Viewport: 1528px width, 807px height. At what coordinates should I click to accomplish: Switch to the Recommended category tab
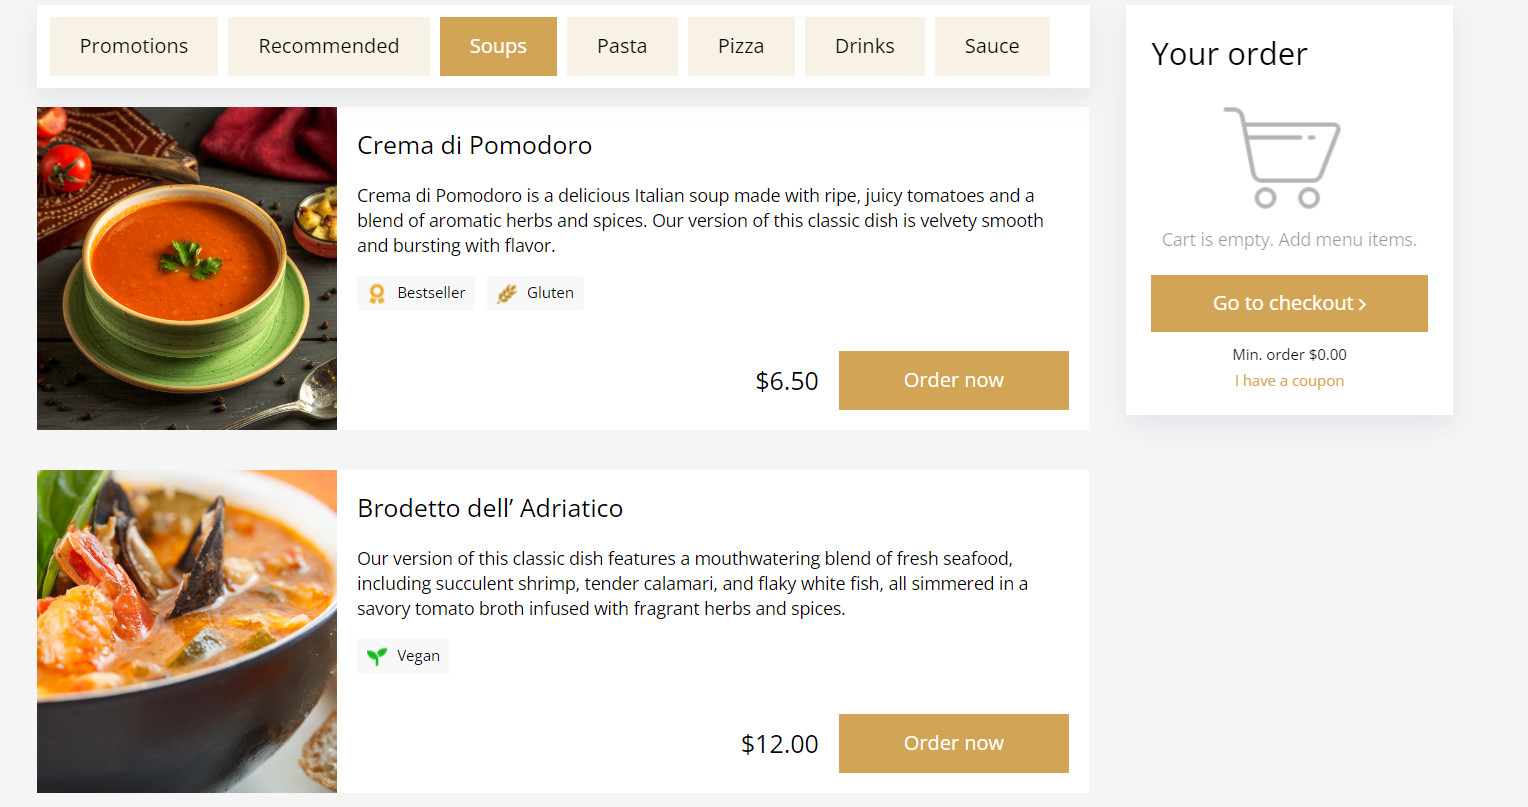[329, 46]
